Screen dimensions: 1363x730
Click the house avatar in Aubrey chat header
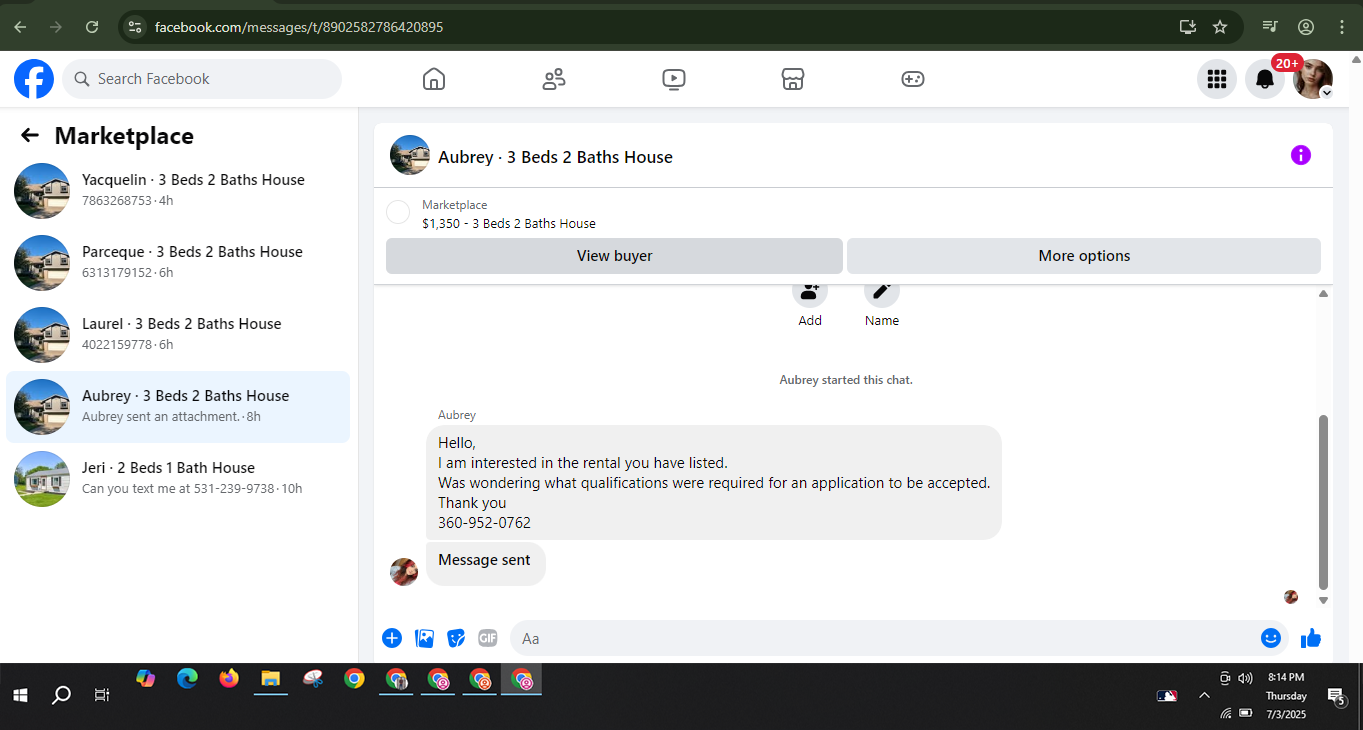(410, 155)
